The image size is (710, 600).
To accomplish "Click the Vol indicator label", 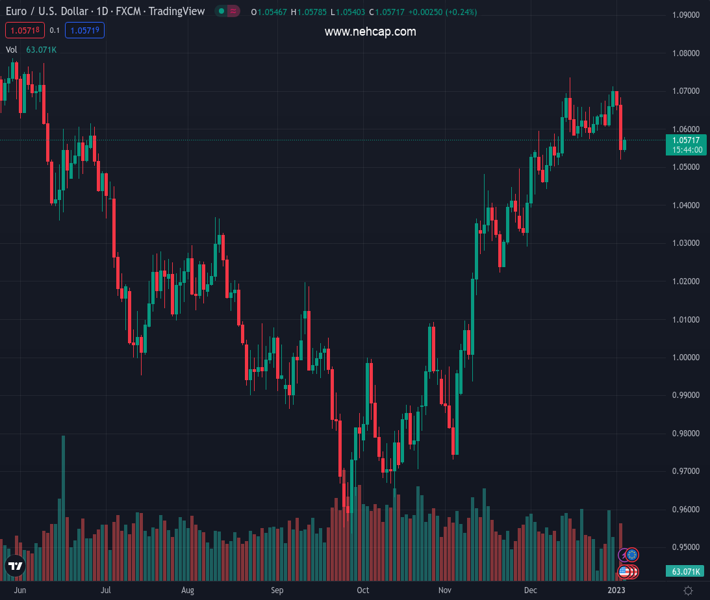I will [x=11, y=49].
